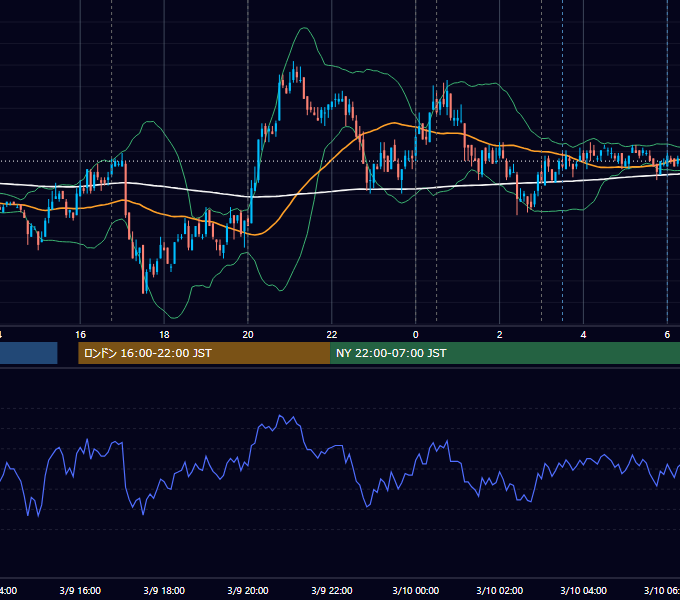Click the '2' hour label on the upper time axis
This screenshot has width=680, height=600.
coord(500,335)
